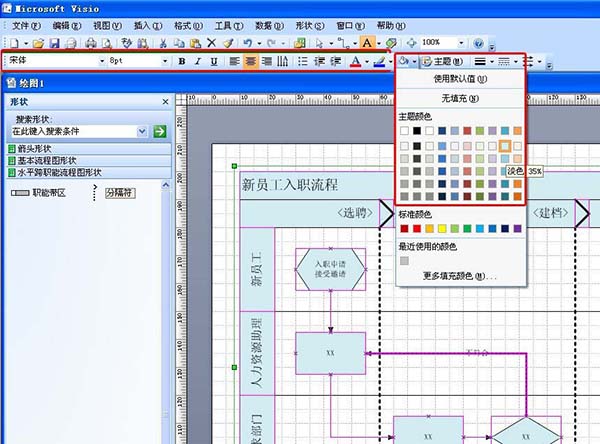
Task: Delete selection with the X icon
Action: 211,43
